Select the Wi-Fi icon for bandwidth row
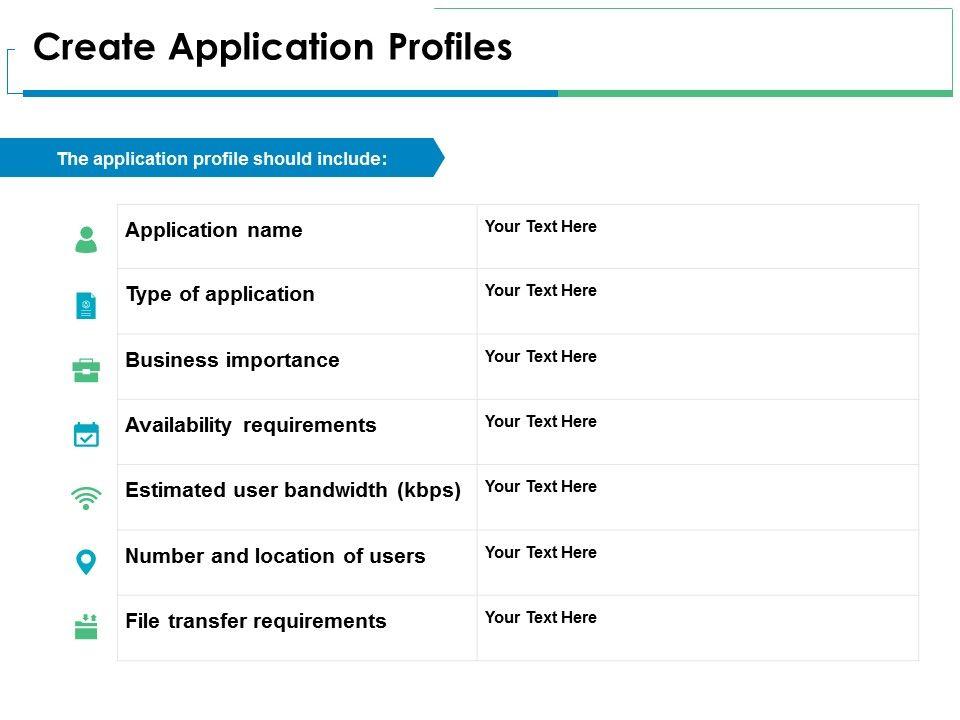 pos(86,498)
